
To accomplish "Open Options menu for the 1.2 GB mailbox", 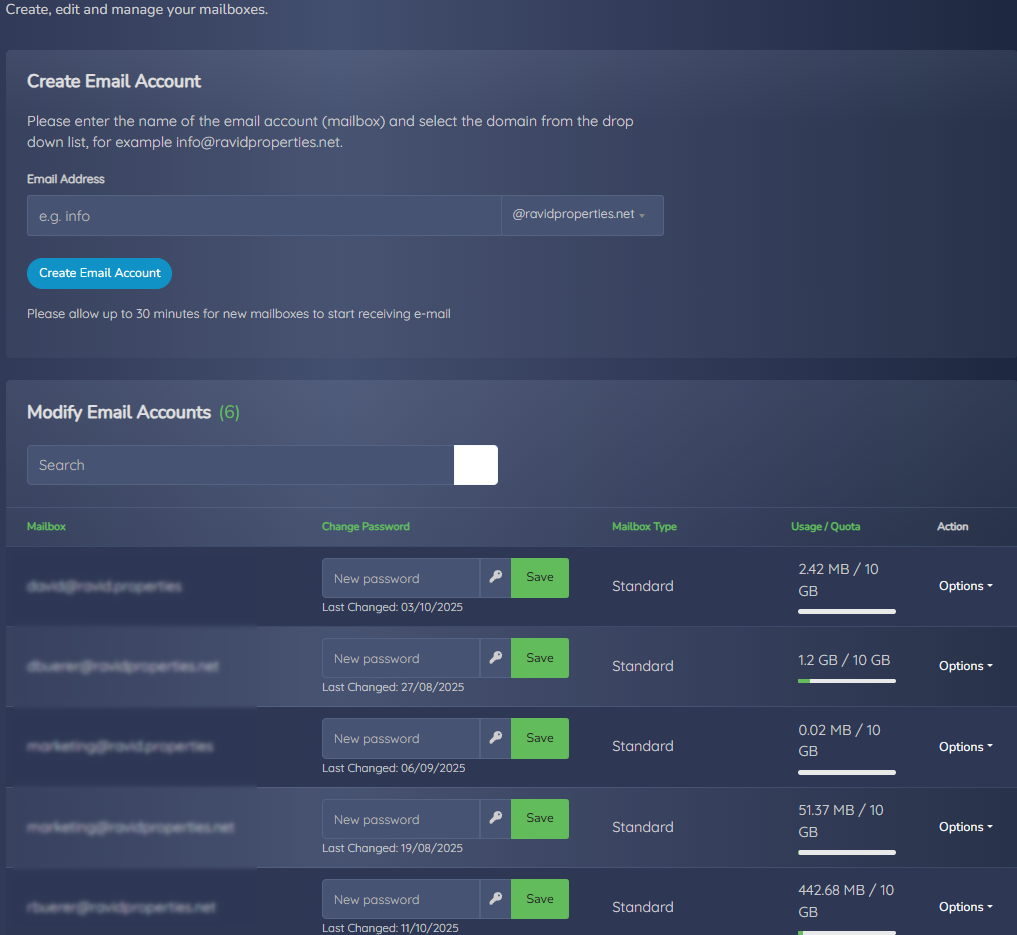I will 965,666.
